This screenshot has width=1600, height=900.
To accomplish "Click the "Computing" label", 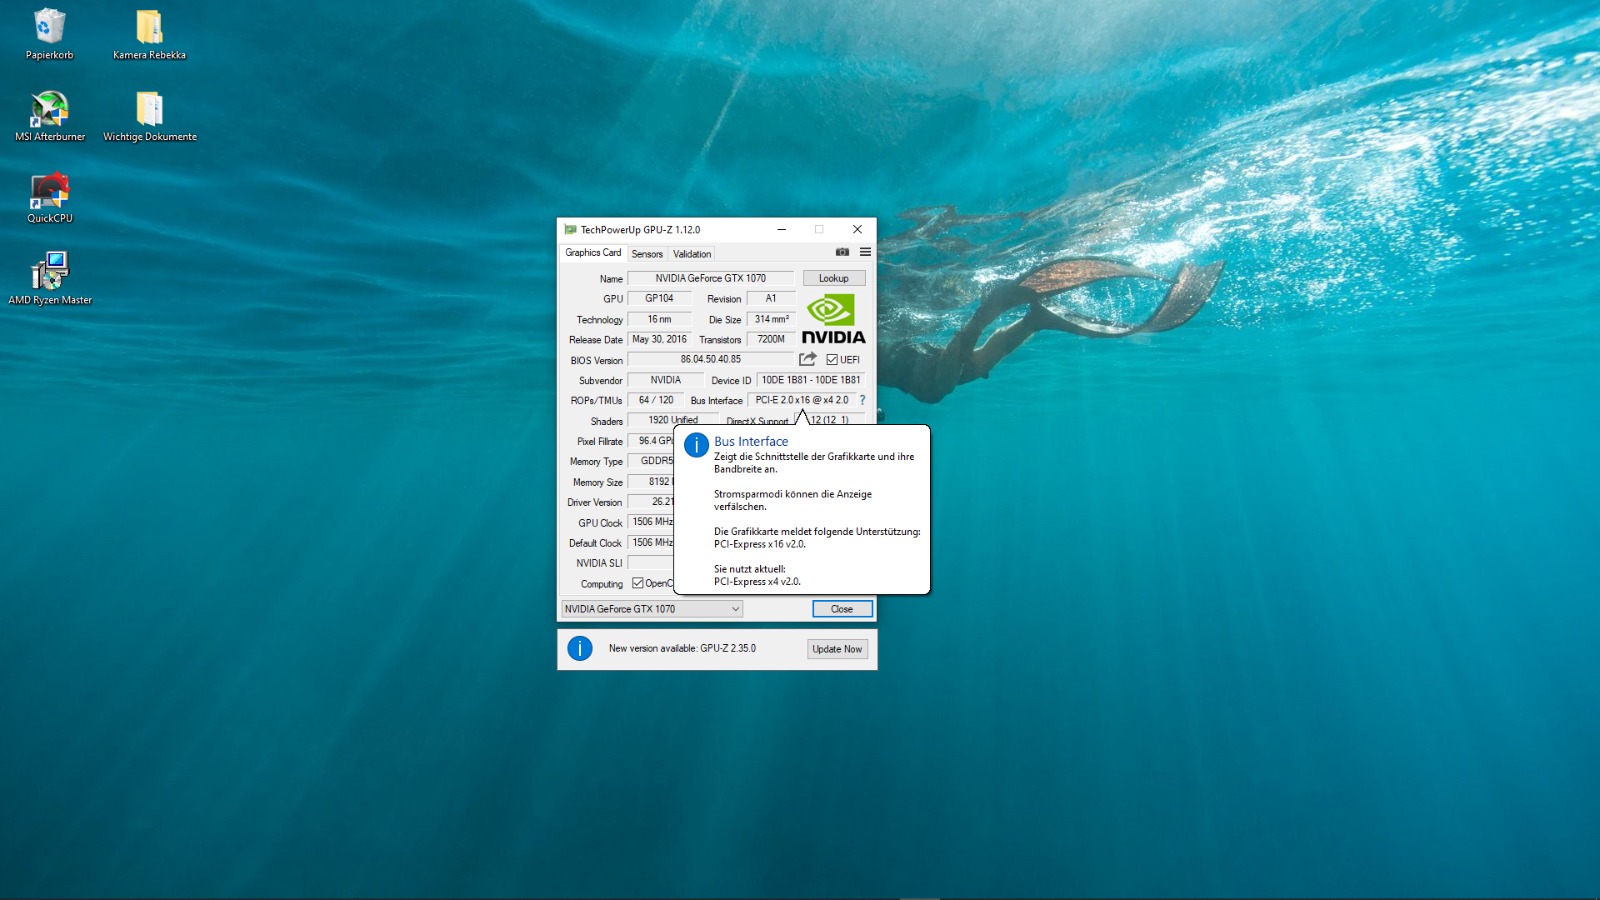I will click(602, 584).
